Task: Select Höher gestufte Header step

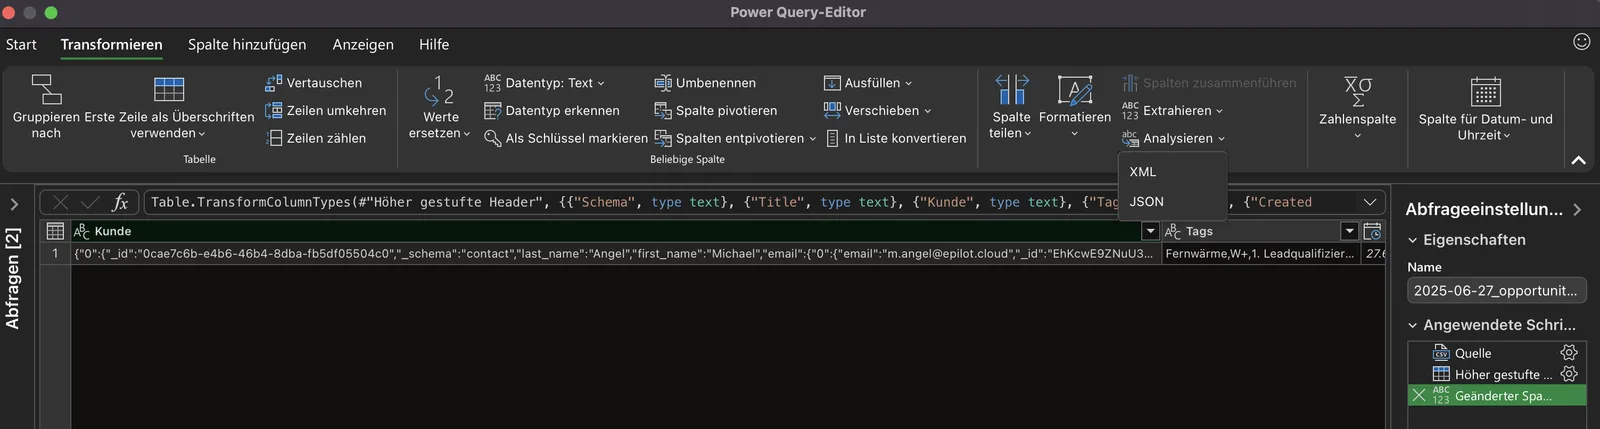Action: (x=1495, y=374)
